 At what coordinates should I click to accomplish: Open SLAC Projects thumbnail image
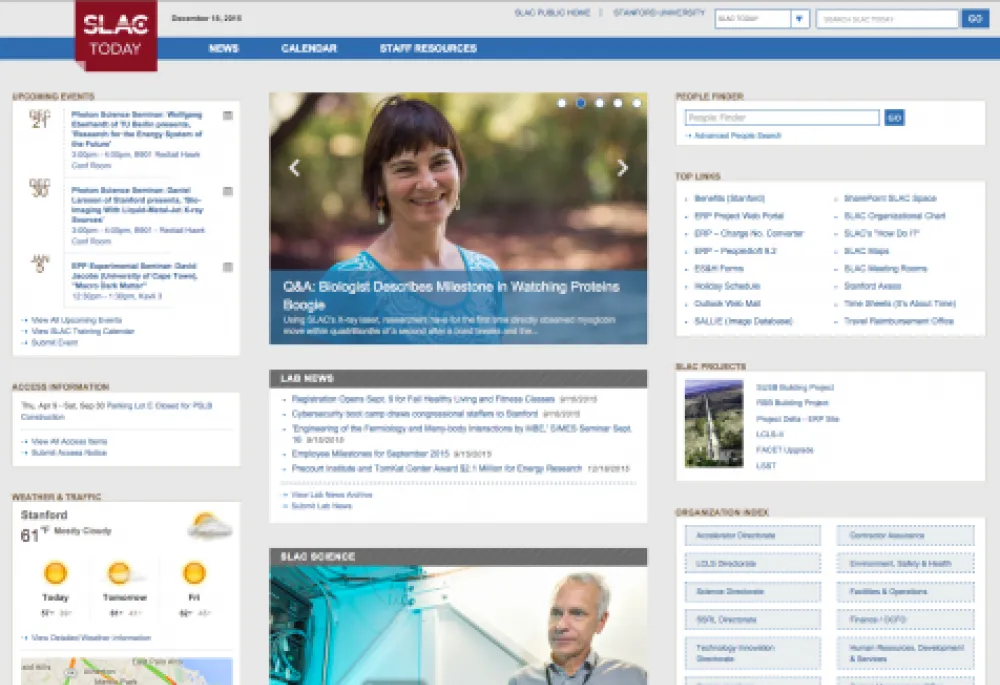tap(714, 423)
